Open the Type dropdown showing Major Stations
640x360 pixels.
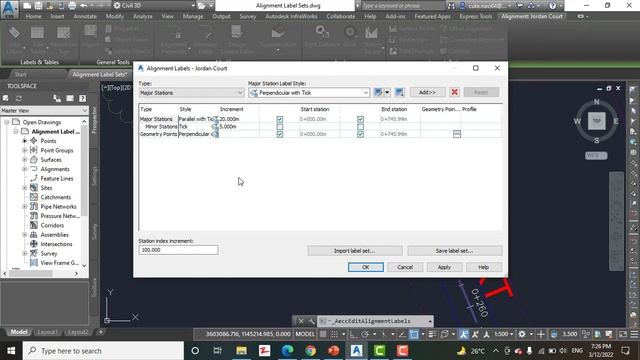click(x=191, y=93)
